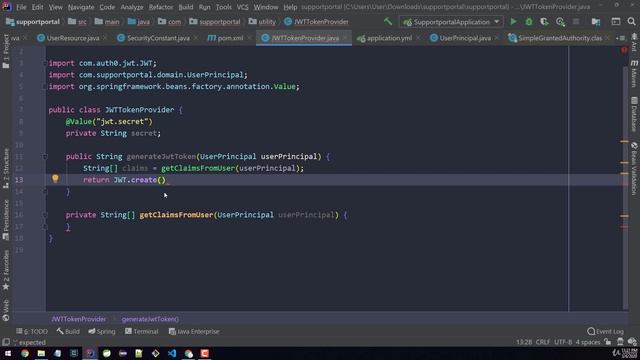Viewport: 640px width, 360px height.
Task: Change indent setting 4 spaces
Action: (588, 342)
